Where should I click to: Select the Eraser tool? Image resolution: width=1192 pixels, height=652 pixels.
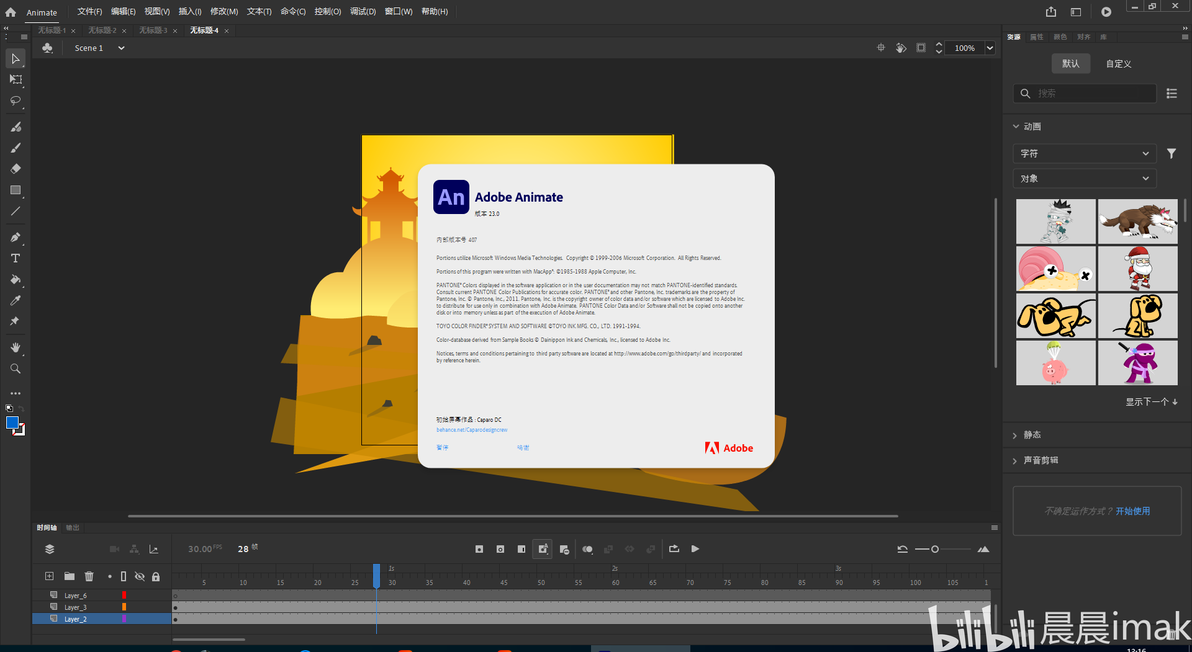pyautogui.click(x=15, y=169)
